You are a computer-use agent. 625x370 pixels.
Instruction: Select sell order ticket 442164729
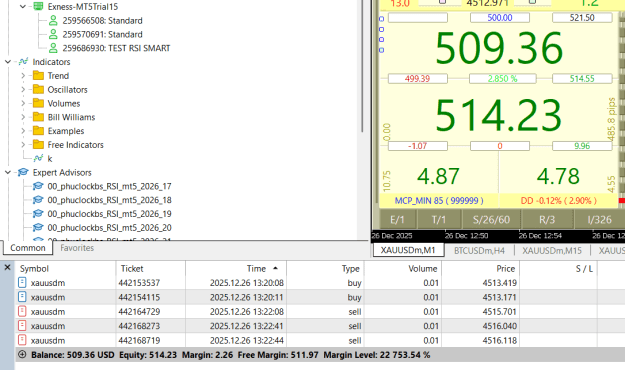tap(320, 312)
